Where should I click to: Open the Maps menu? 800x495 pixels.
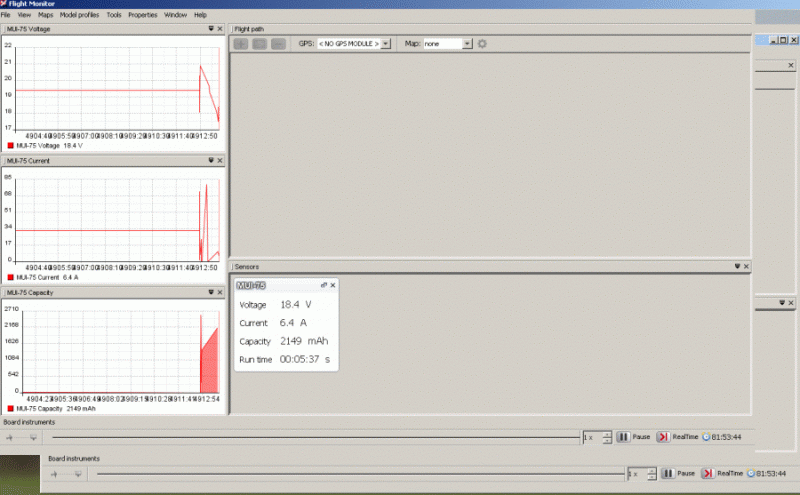(x=45, y=15)
